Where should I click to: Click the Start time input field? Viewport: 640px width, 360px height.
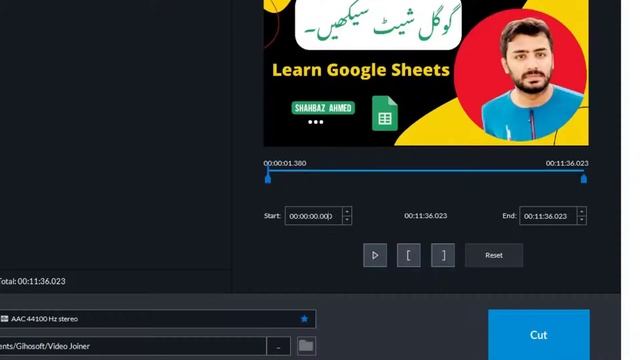point(313,216)
